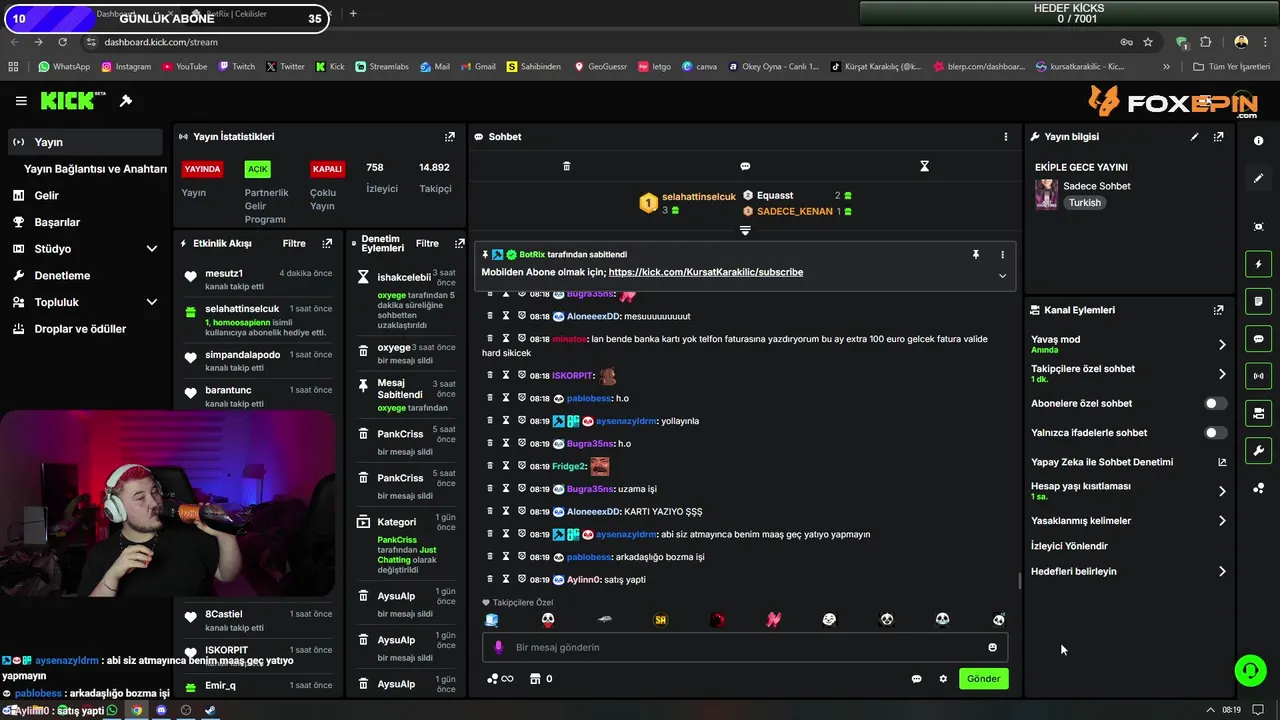Click the trash clear-chat icon
The width and height of the screenshot is (1280, 720).
coord(566,166)
